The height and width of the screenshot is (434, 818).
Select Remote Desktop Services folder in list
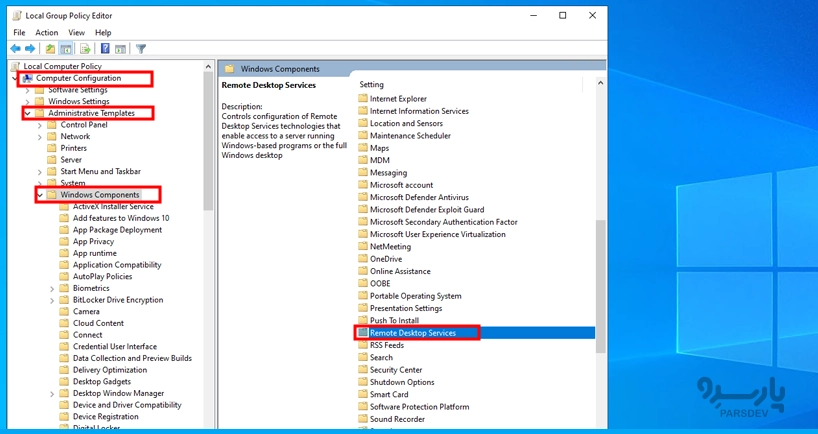(x=412, y=333)
